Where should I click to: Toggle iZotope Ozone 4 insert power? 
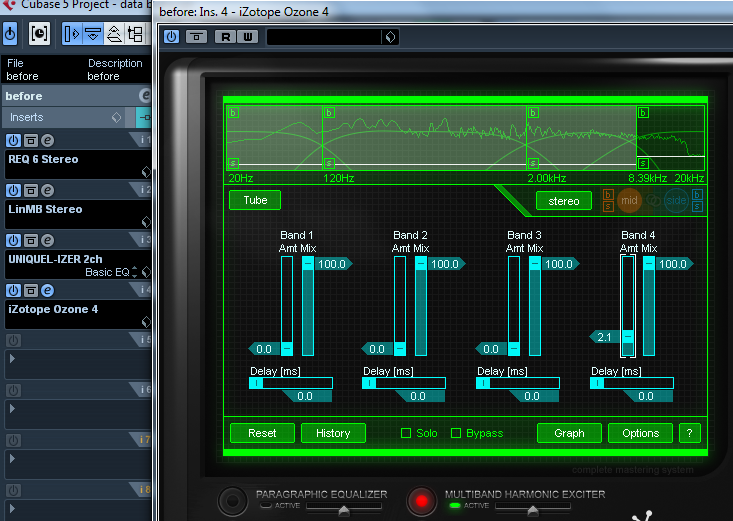[x=13, y=290]
